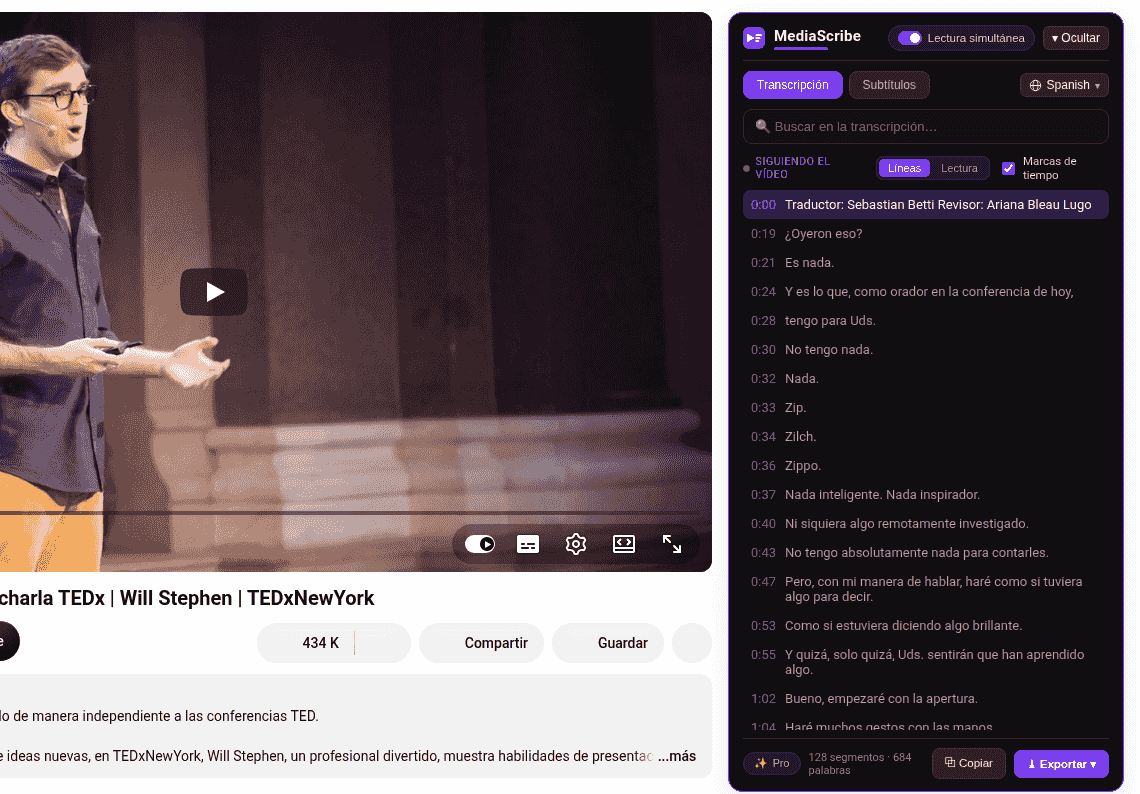Click the transcript search field
Viewport: 1140px width, 794px height.
pyautogui.click(x=926, y=127)
